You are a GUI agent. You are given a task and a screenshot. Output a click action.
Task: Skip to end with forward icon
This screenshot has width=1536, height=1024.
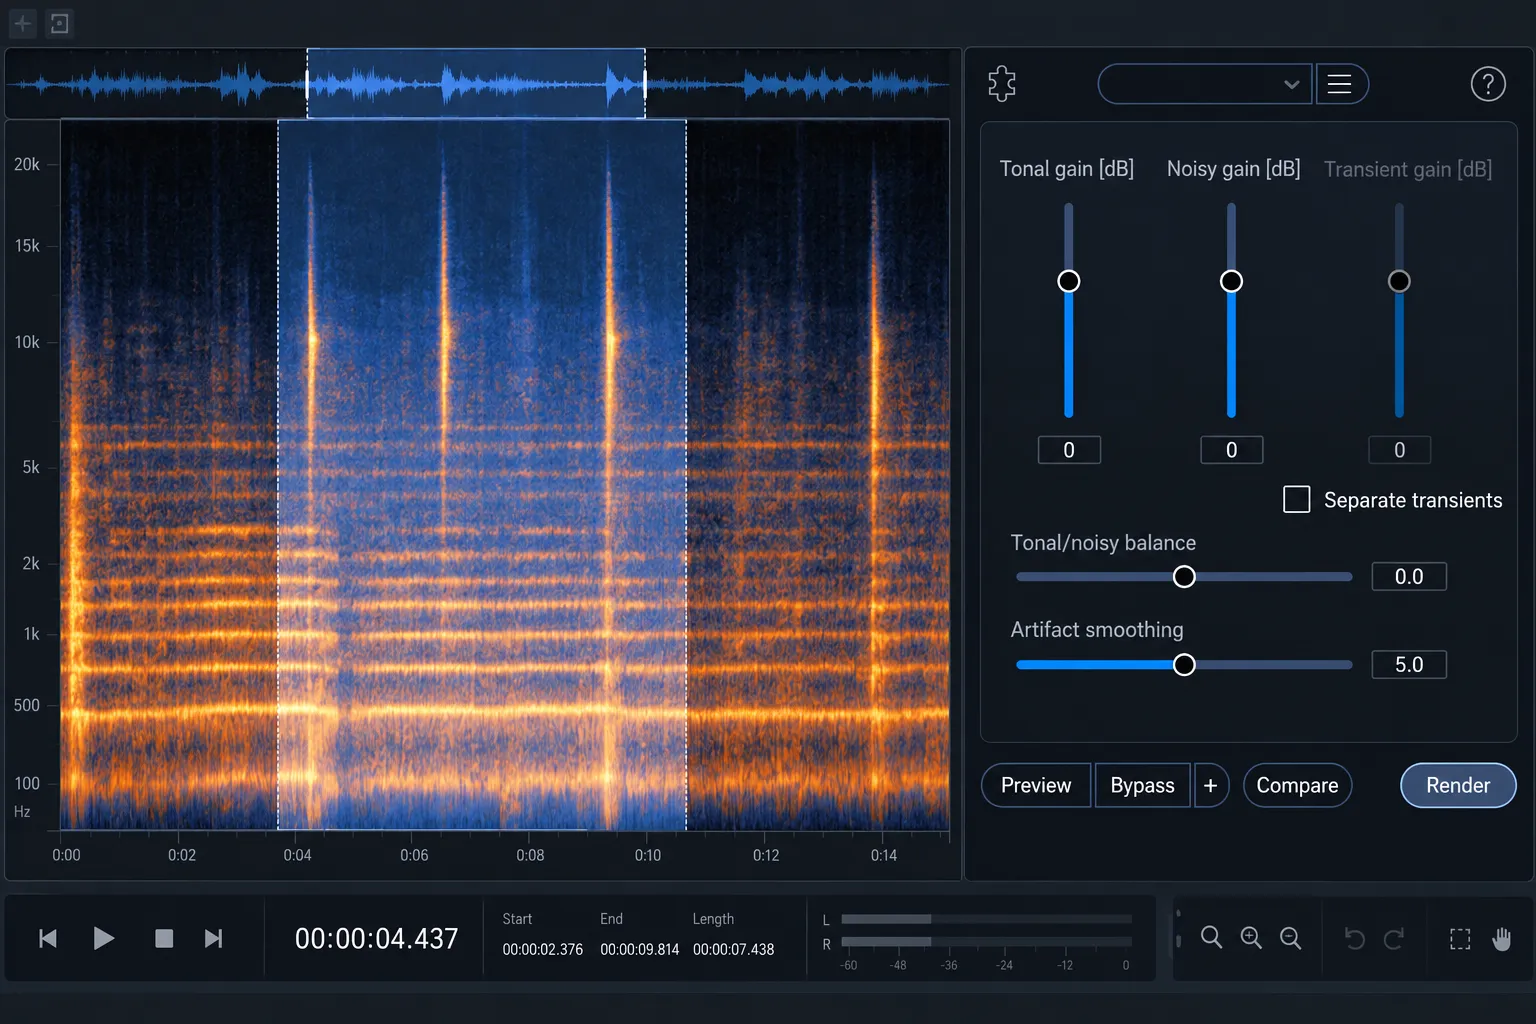click(x=213, y=938)
